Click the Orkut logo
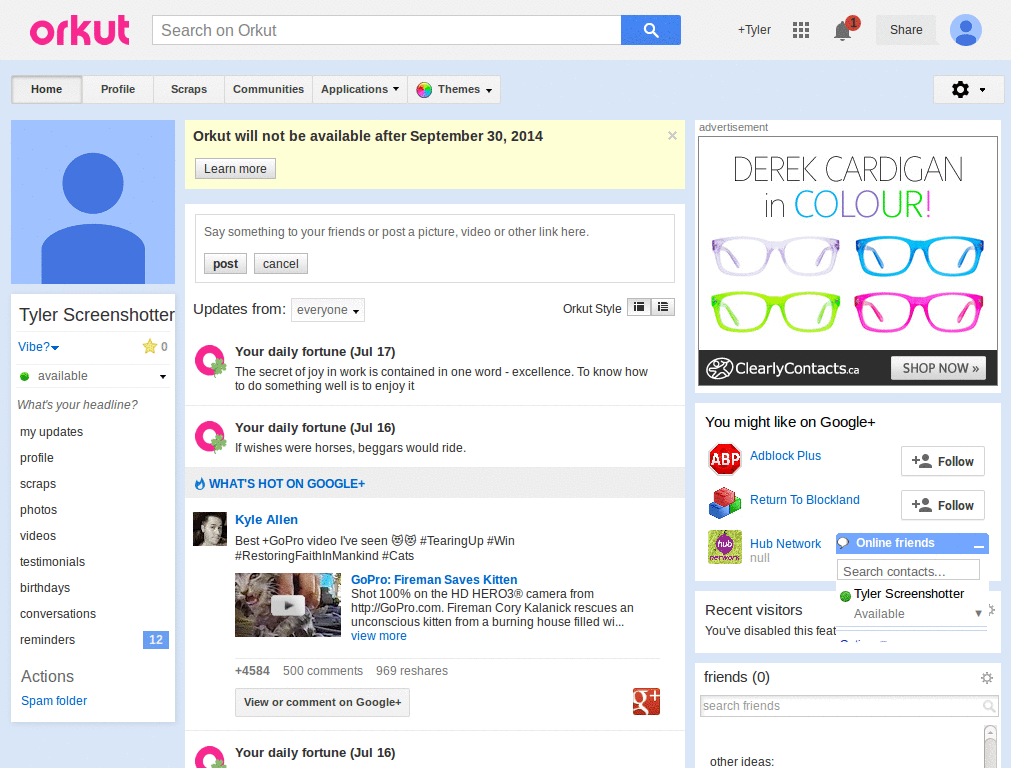The image size is (1024, 768). pyautogui.click(x=79, y=31)
